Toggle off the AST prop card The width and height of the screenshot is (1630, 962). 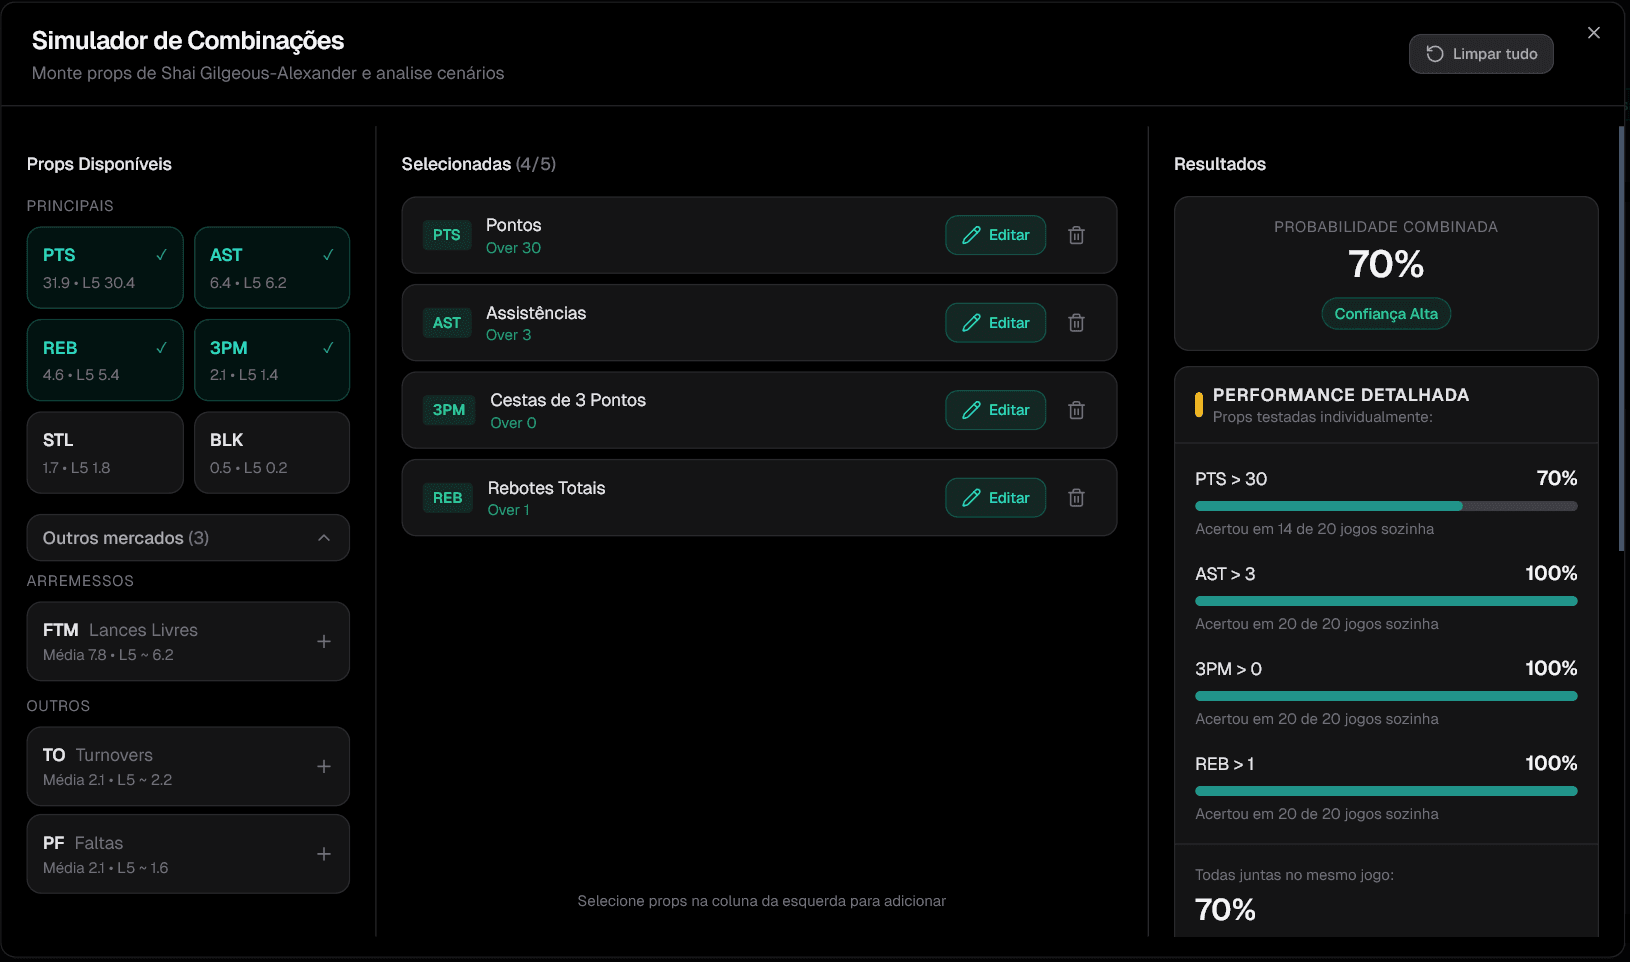271,268
